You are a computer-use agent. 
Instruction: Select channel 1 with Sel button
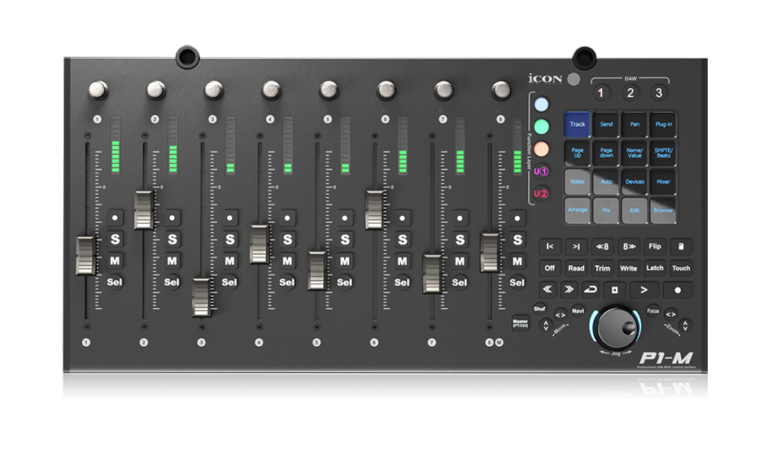coord(115,282)
